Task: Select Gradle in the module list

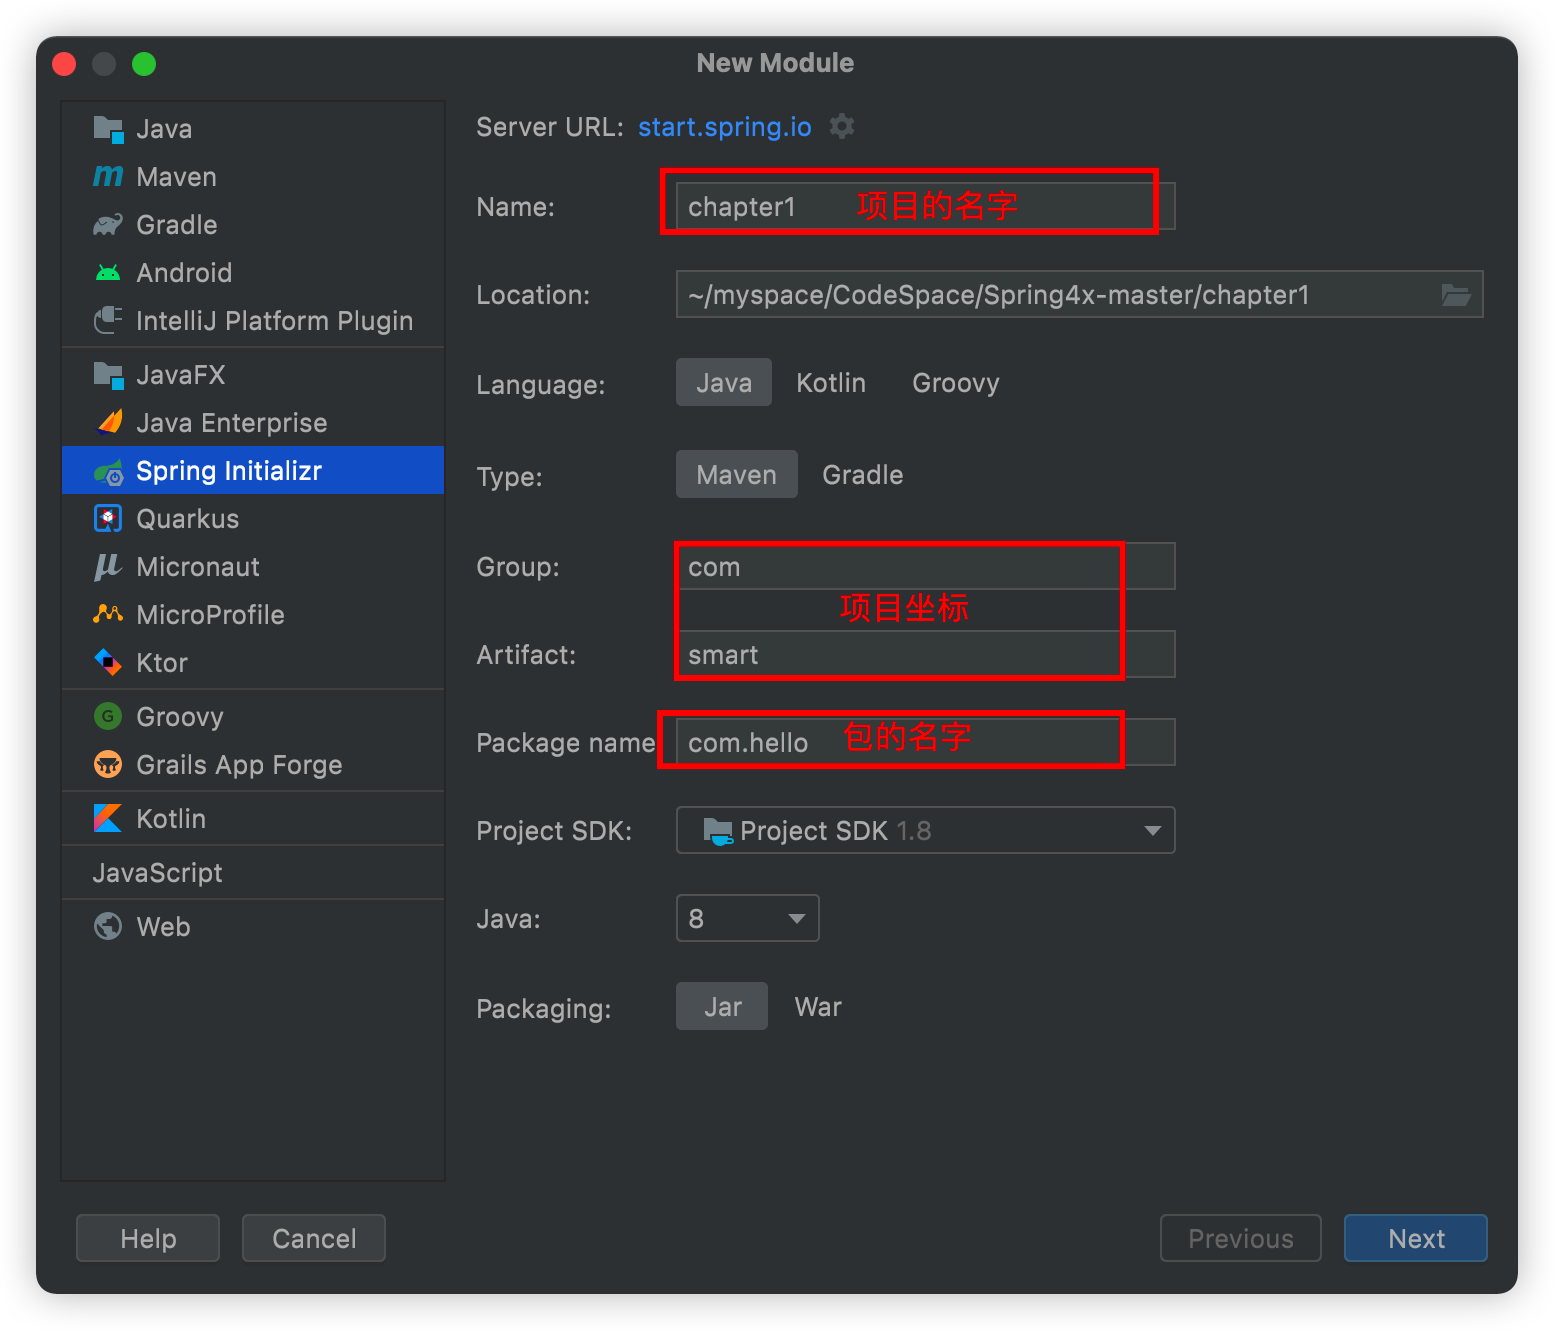Action: [253, 225]
